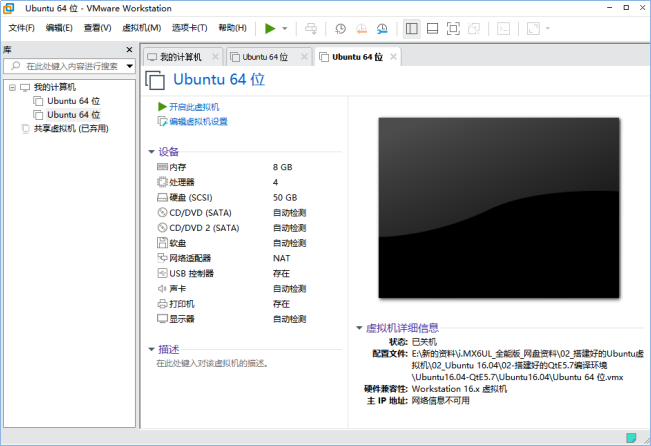Open the 虚拟机(M) menu

point(142,28)
